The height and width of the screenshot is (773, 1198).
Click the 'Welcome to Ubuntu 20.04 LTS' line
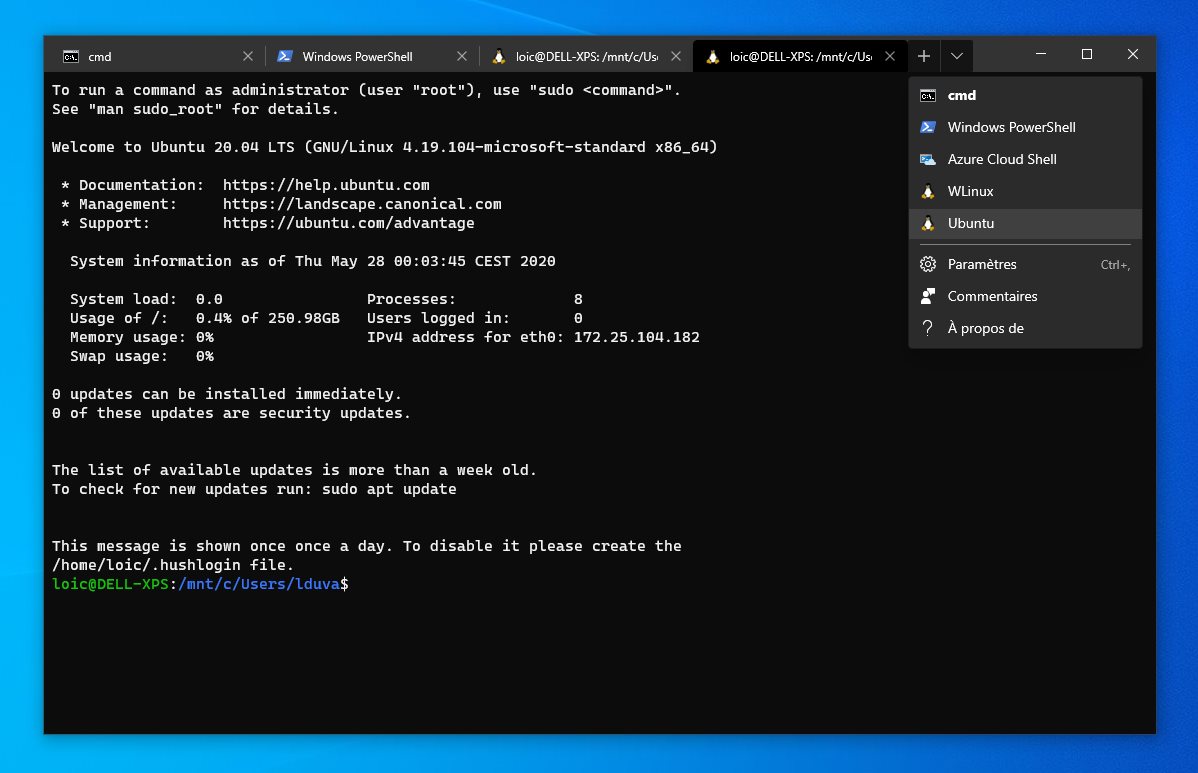384,147
